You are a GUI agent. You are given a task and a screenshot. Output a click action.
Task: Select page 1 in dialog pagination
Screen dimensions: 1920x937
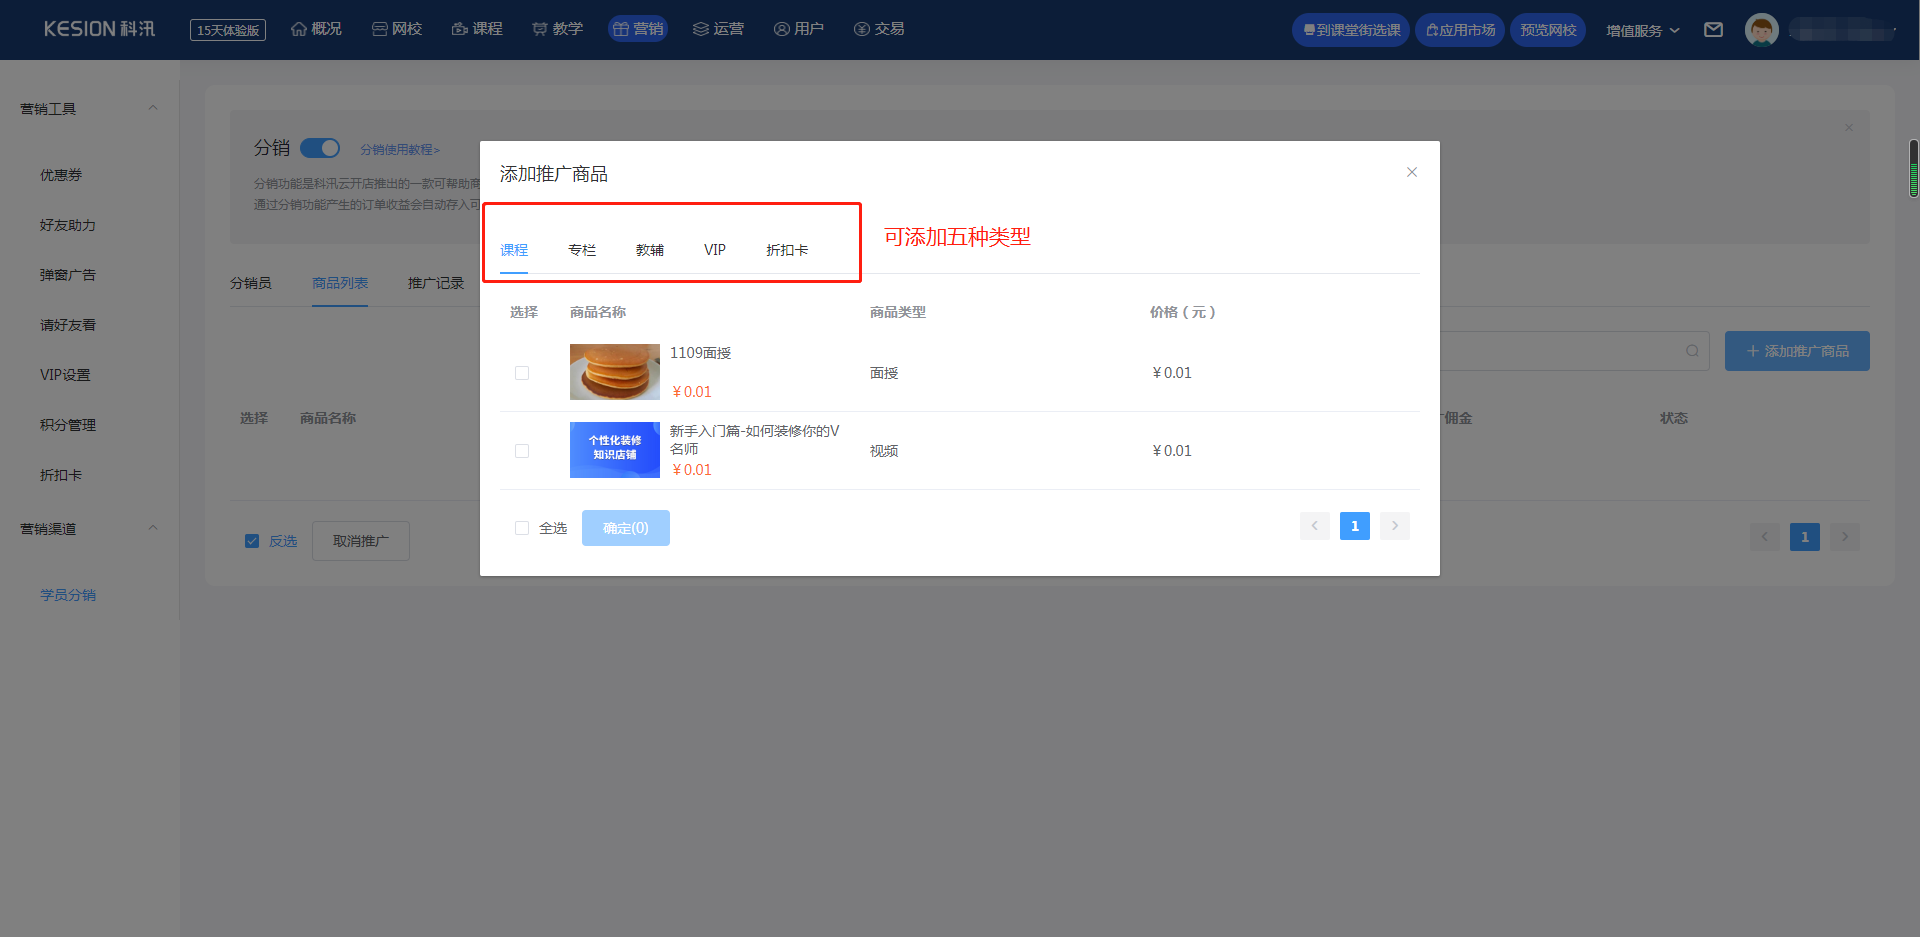[1355, 526]
